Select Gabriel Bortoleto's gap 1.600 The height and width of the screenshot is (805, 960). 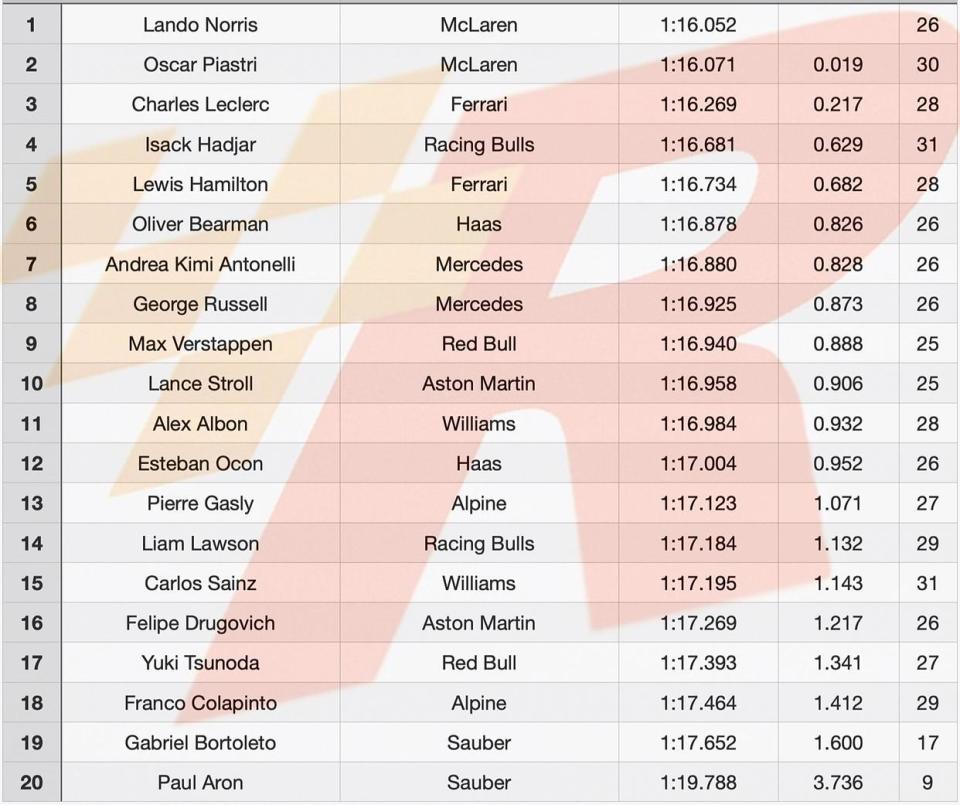click(x=838, y=743)
